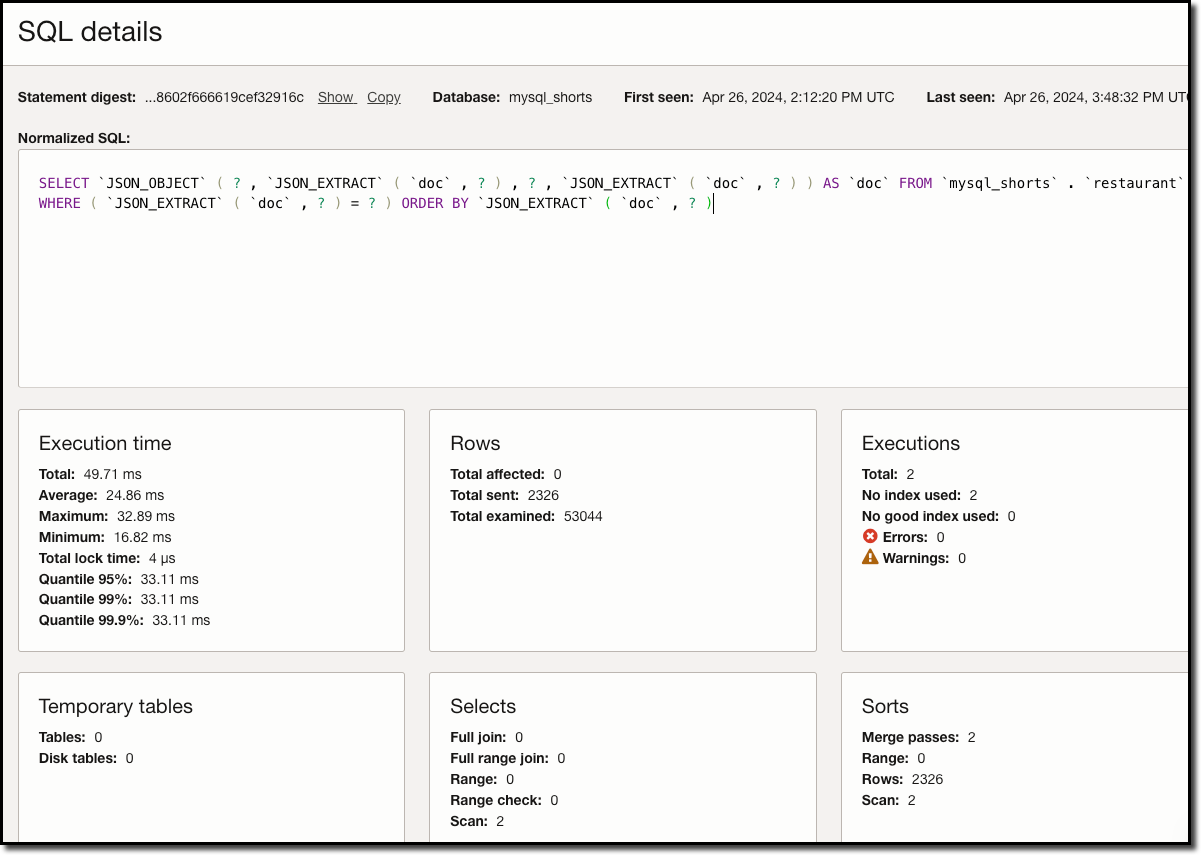Click the mysql_shorts database name
The image size is (1201, 855).
pos(550,97)
